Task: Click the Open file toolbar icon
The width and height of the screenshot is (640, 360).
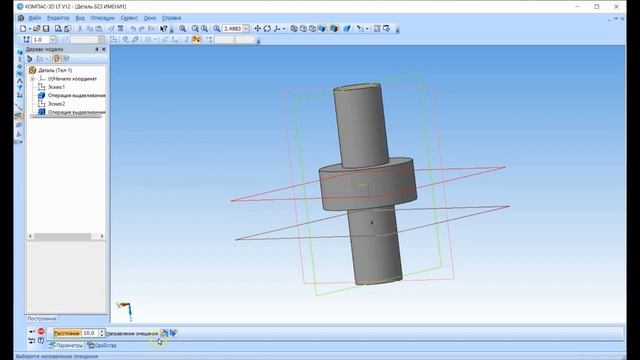Action: pyautogui.click(x=36, y=29)
